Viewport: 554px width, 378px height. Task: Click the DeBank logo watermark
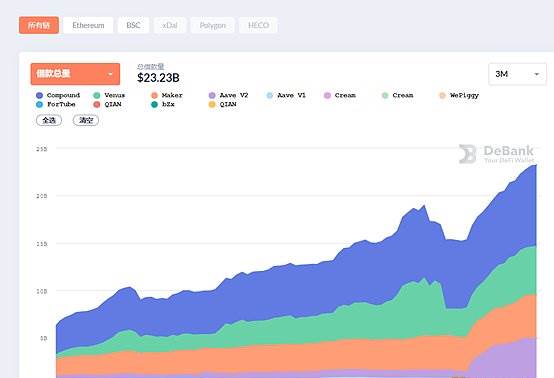point(496,154)
